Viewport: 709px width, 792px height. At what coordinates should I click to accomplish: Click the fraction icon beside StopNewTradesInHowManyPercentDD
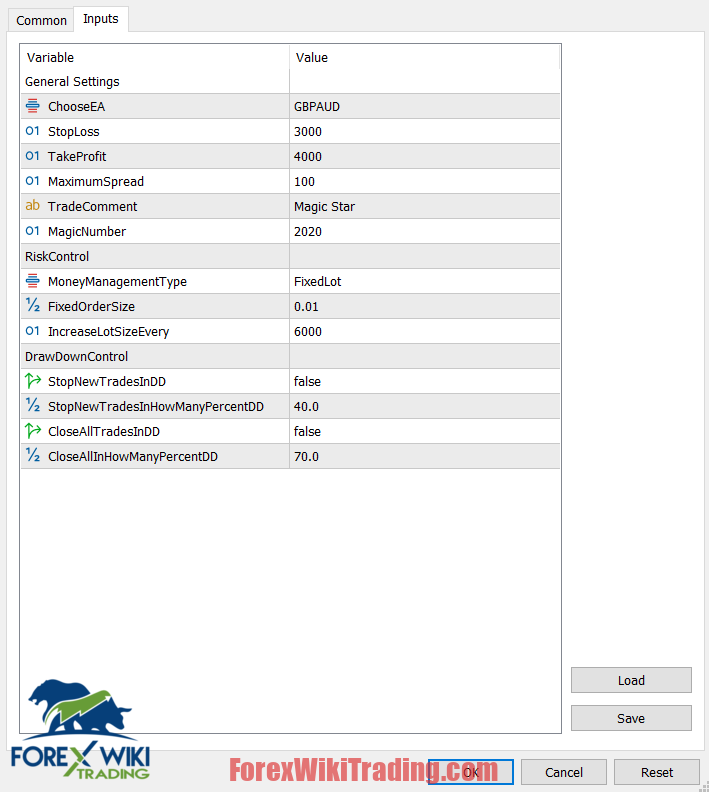(32, 406)
